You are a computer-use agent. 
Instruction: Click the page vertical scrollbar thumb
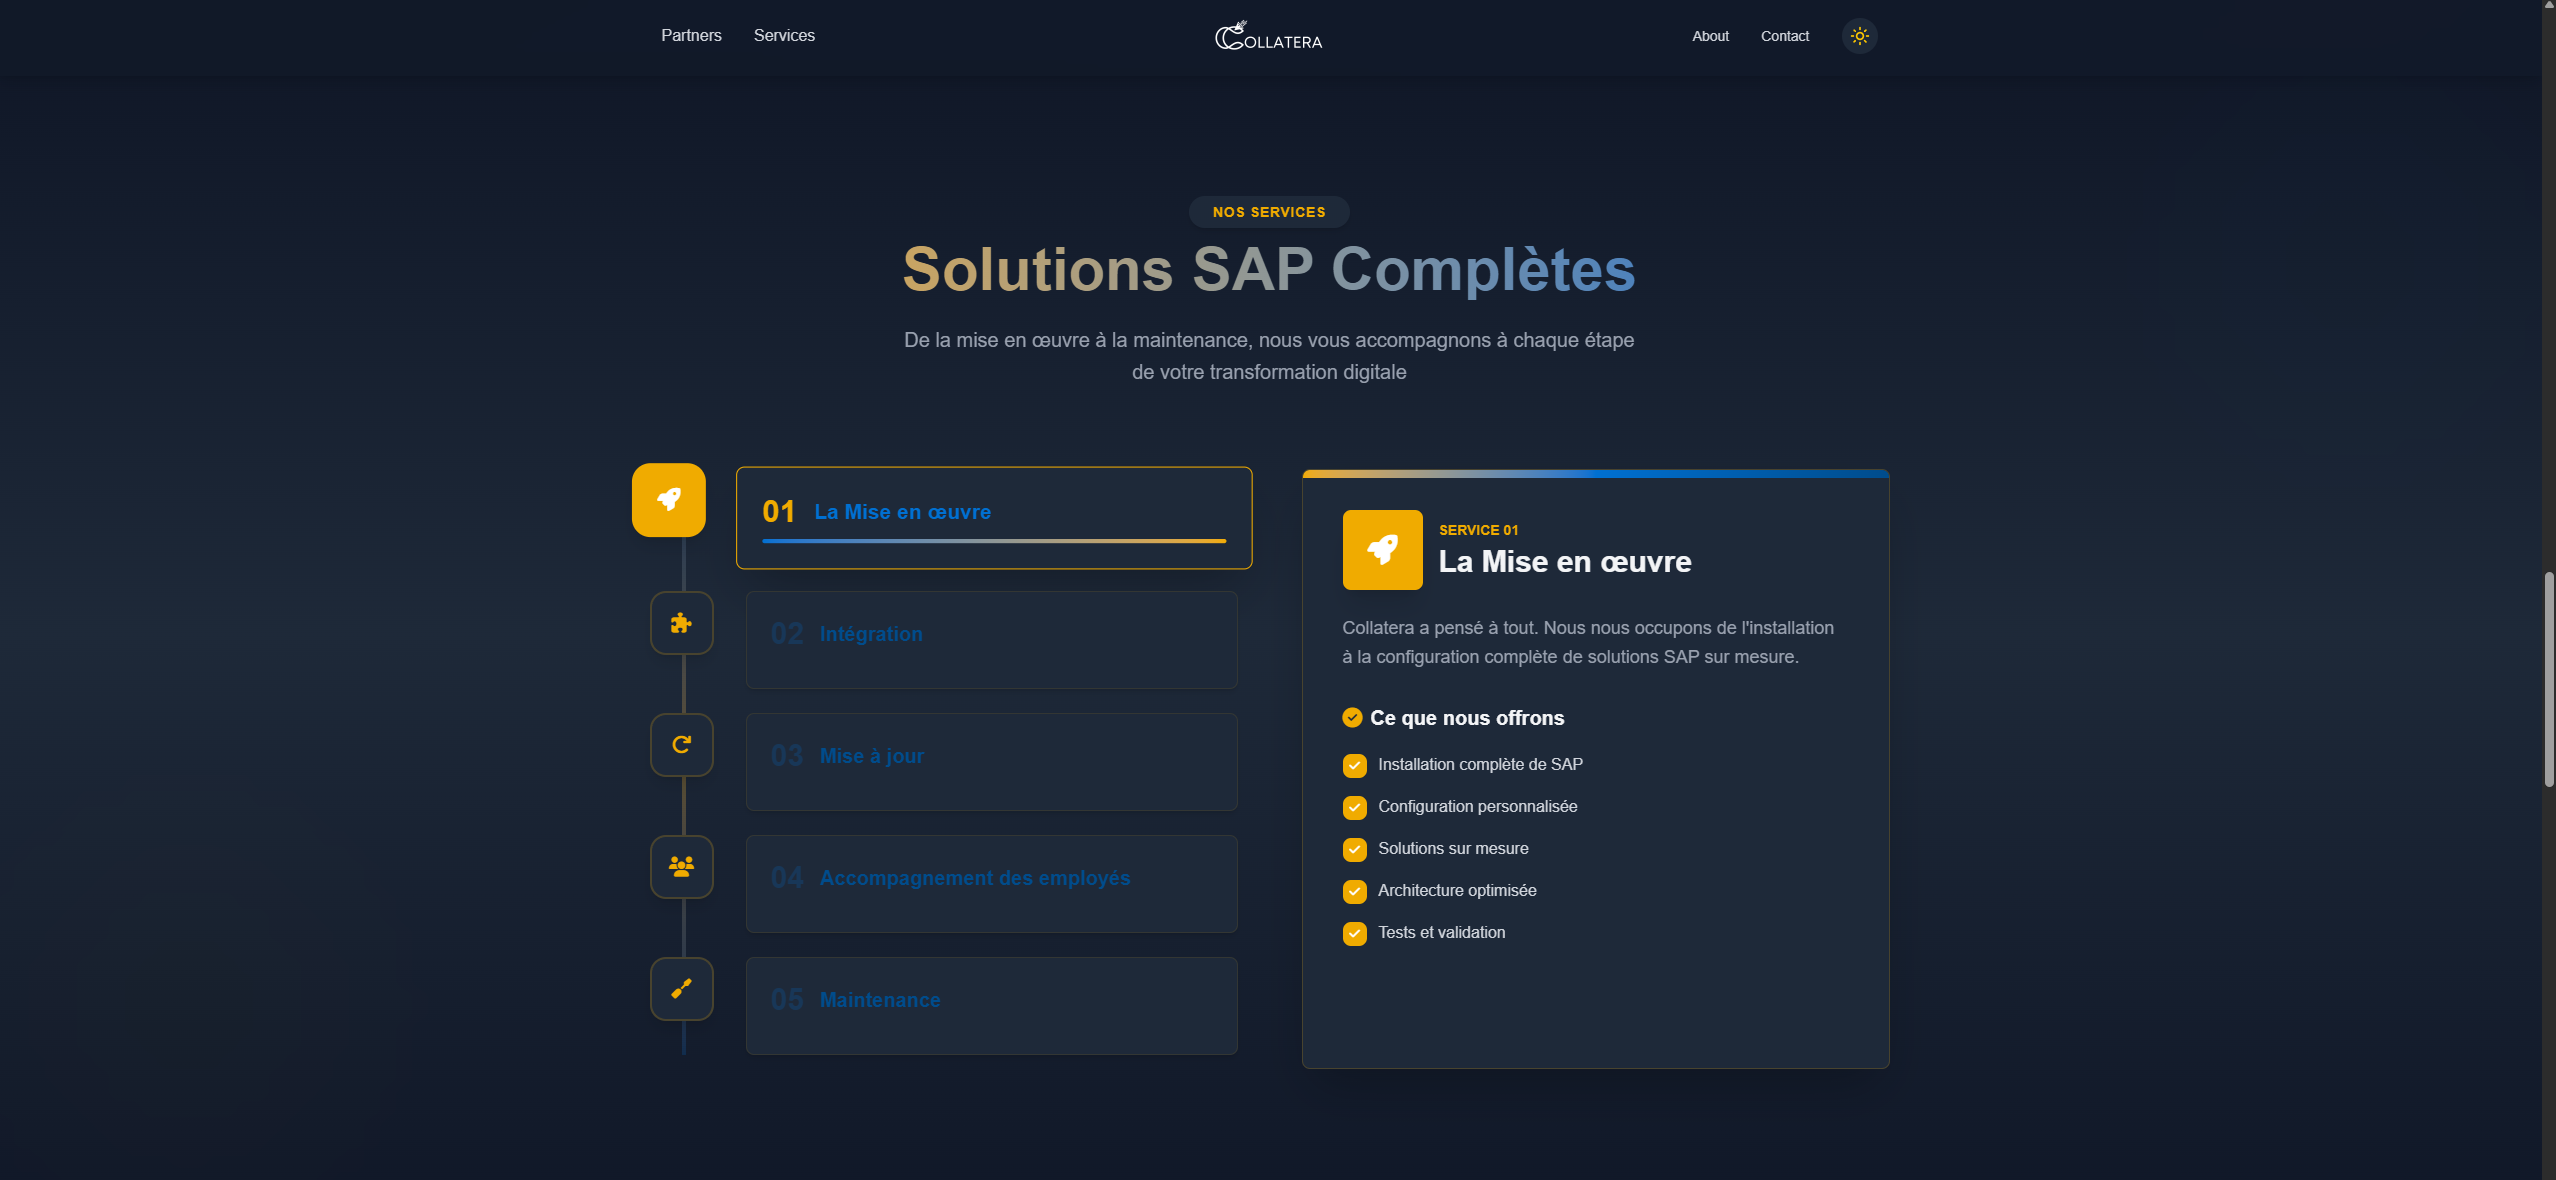[2549, 680]
